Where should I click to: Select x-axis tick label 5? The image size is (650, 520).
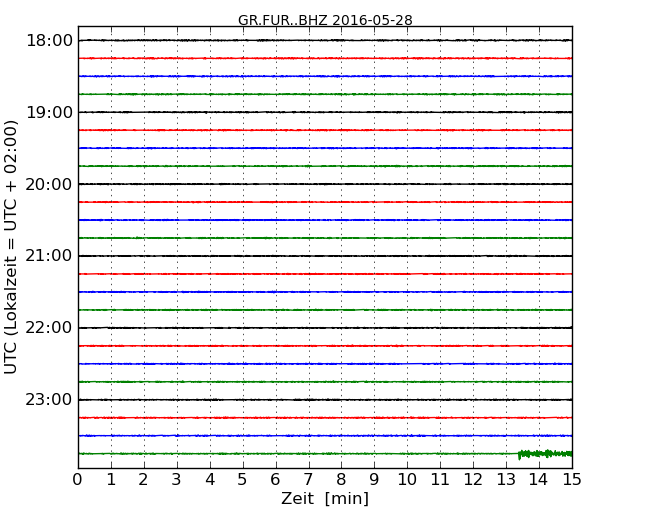(243, 479)
